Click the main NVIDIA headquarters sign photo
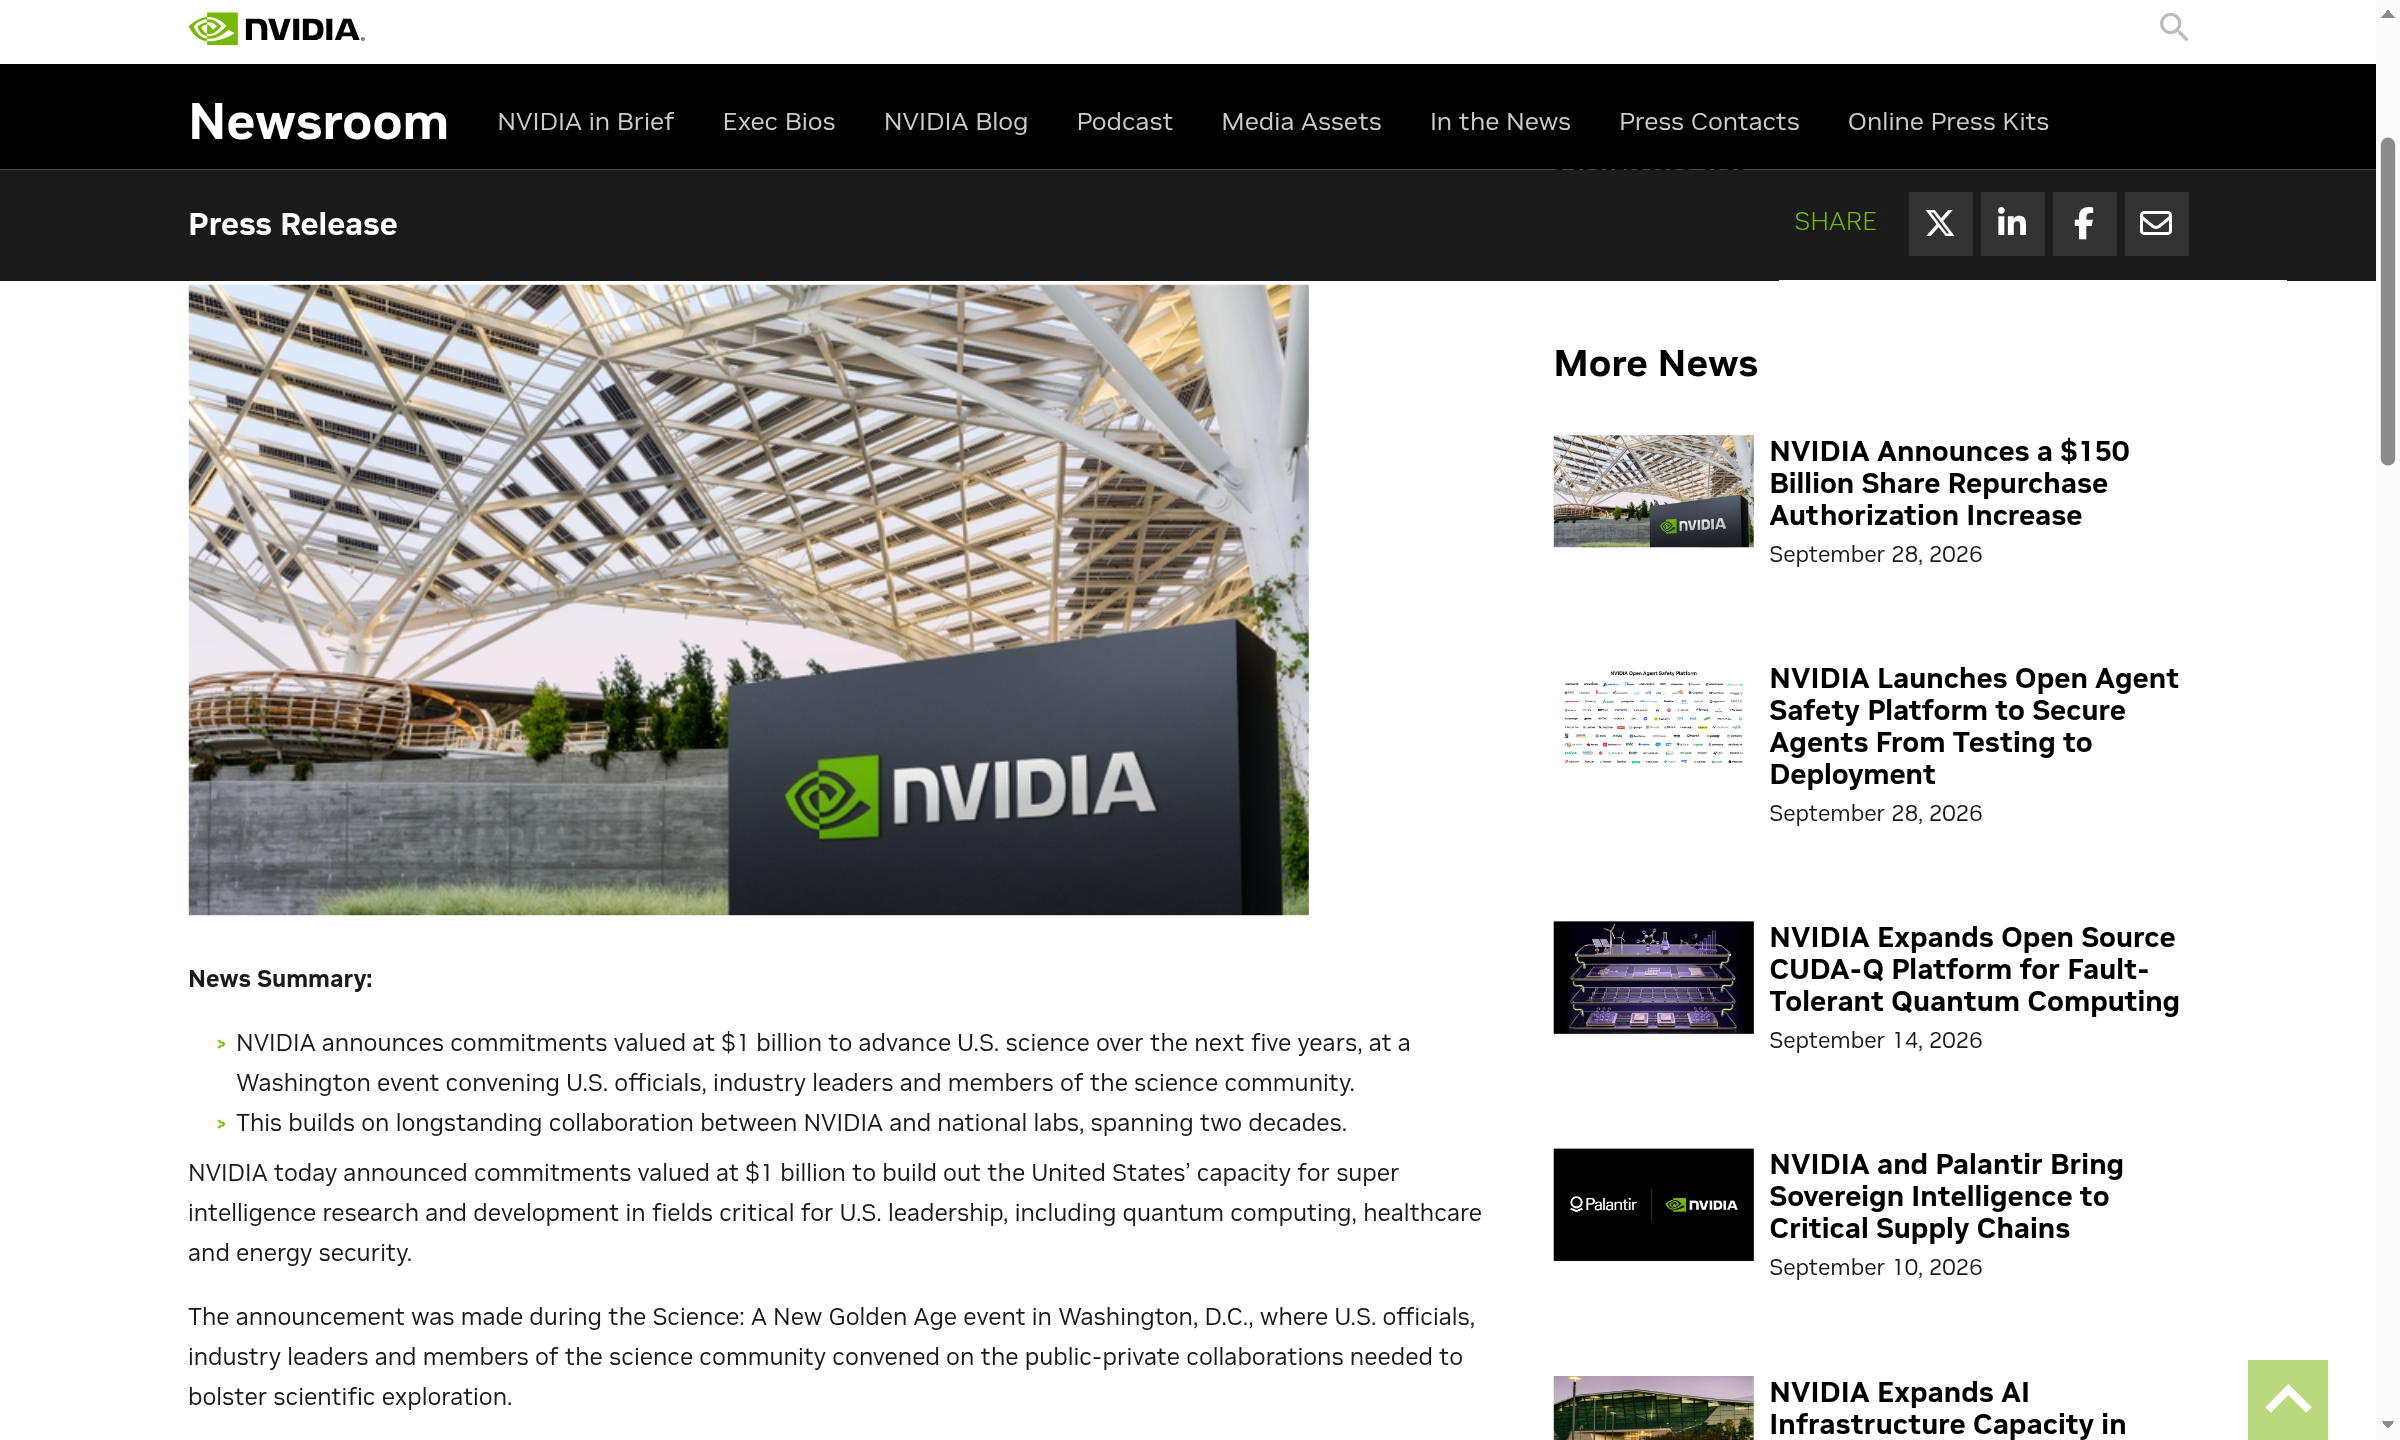Image resolution: width=2400 pixels, height=1440 pixels. [748, 599]
